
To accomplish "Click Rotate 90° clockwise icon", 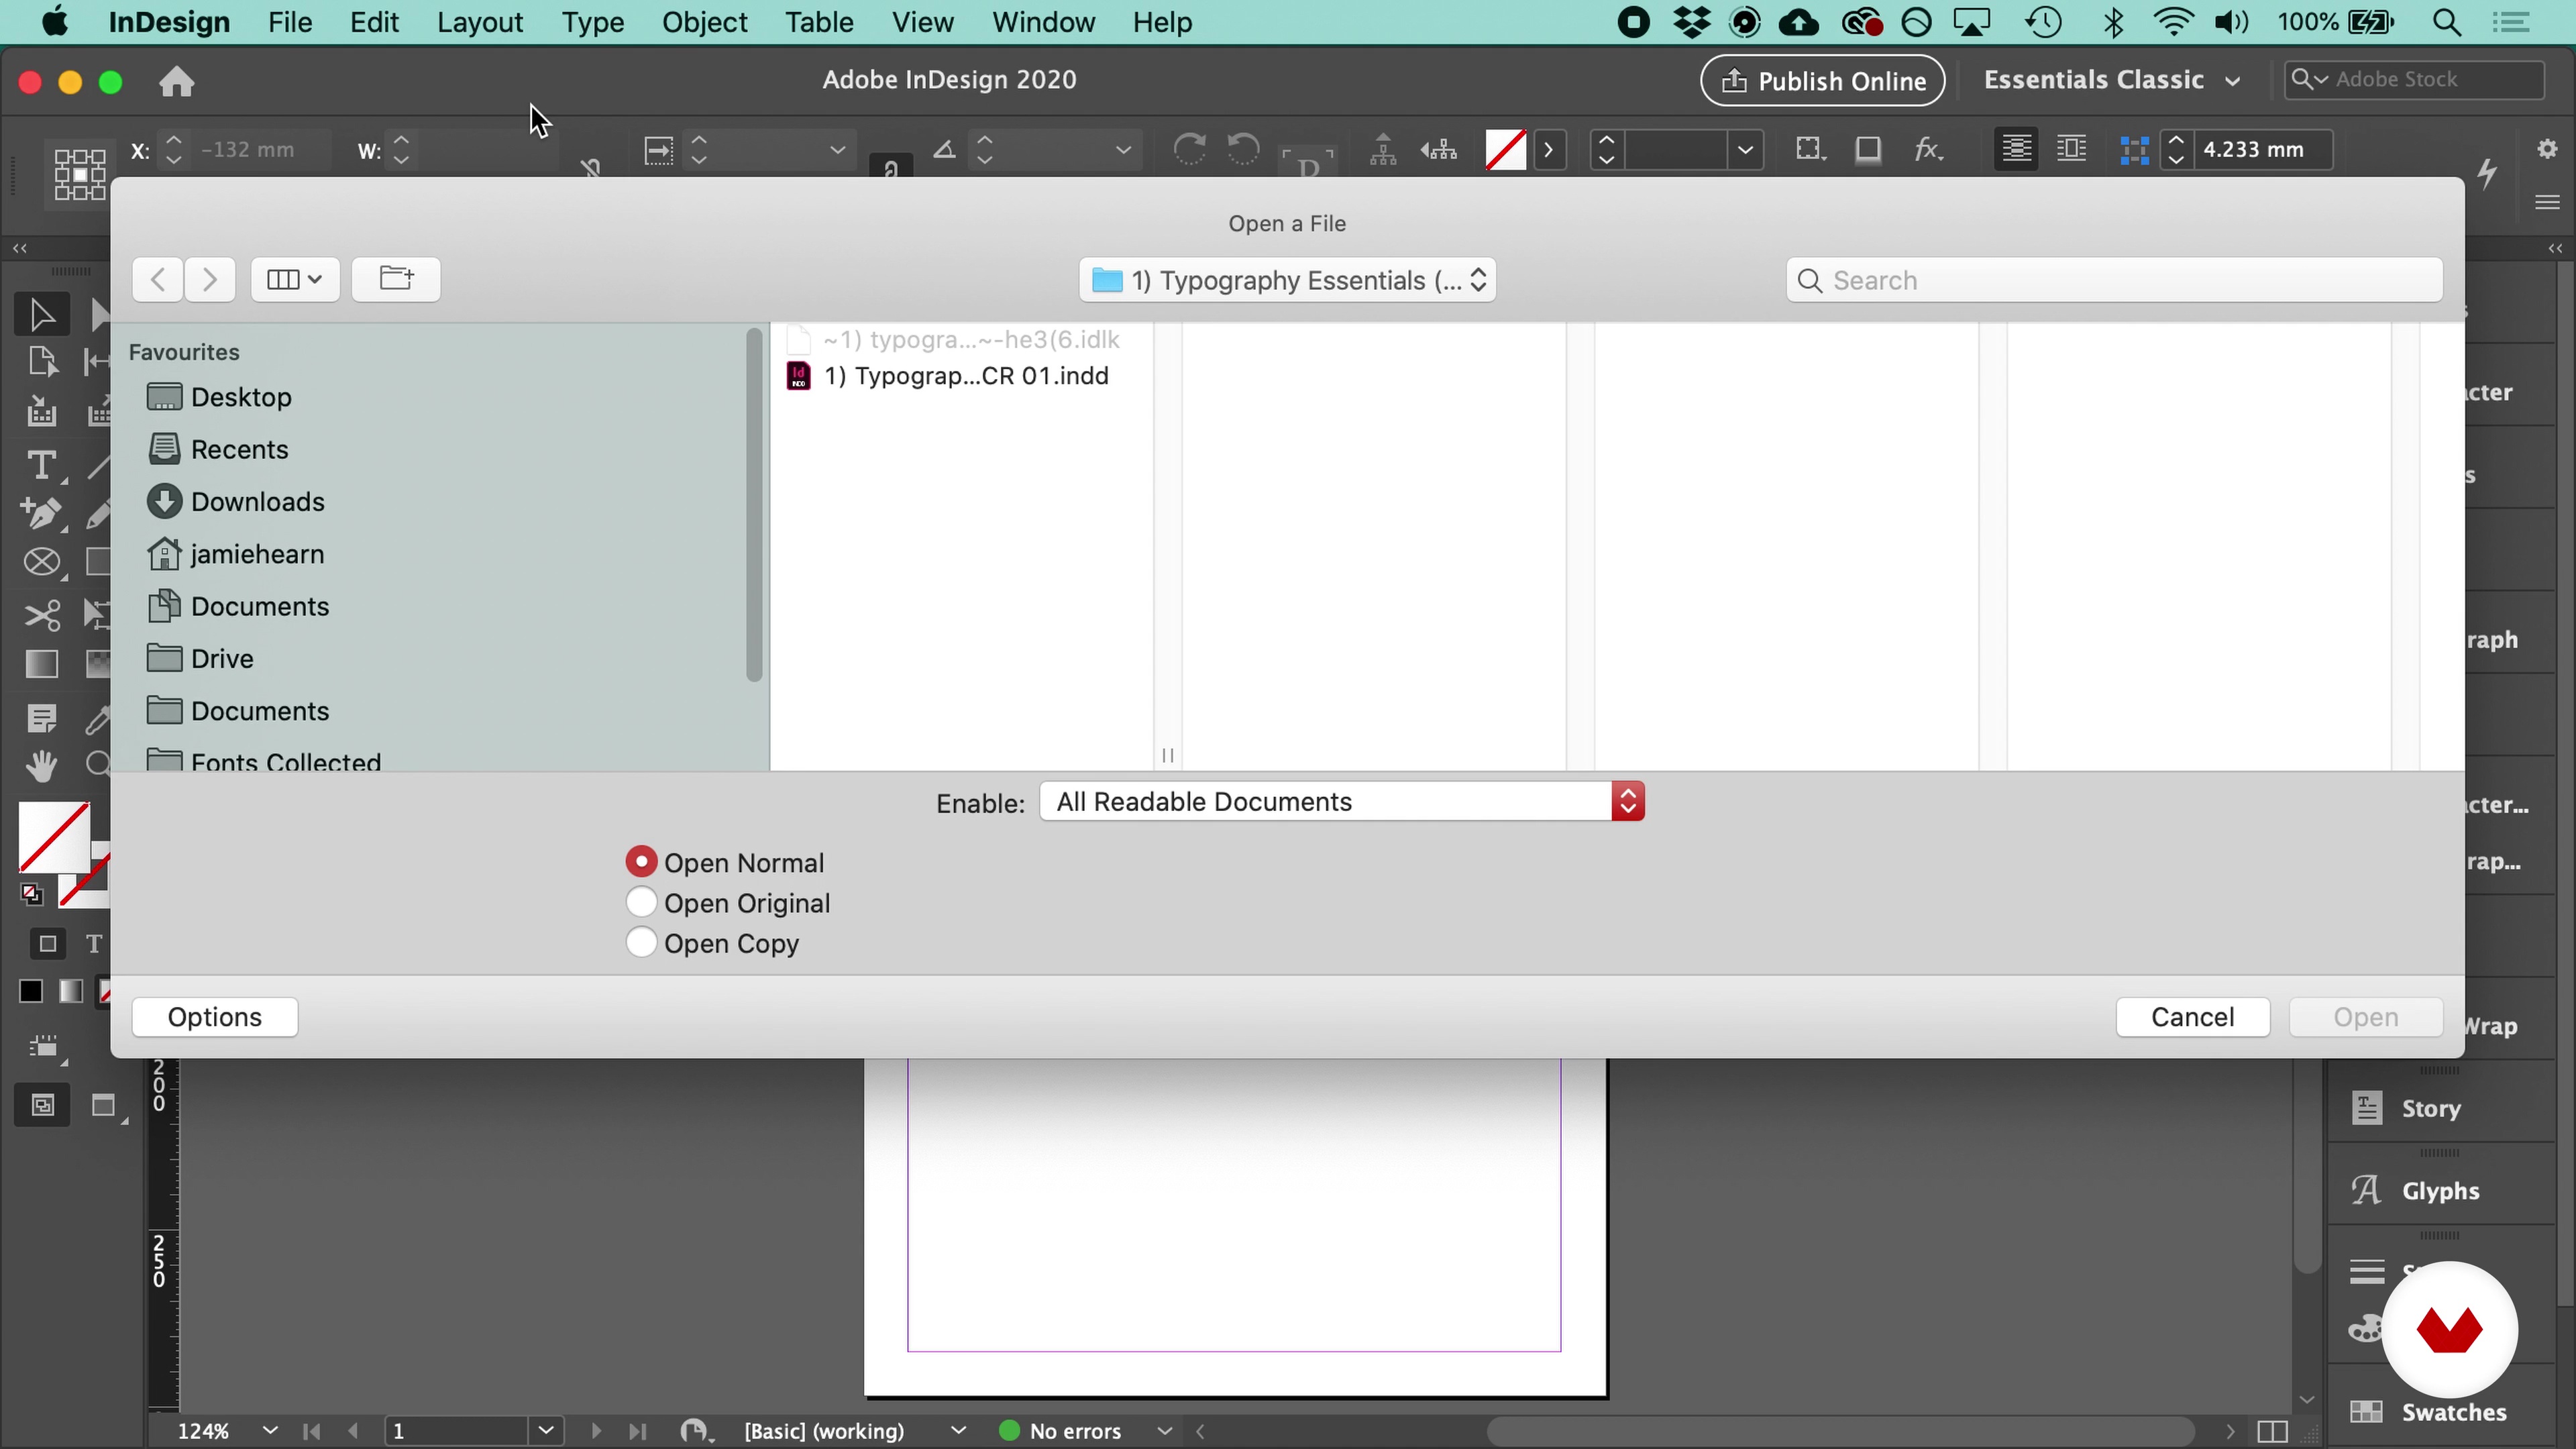I will (x=1189, y=150).
